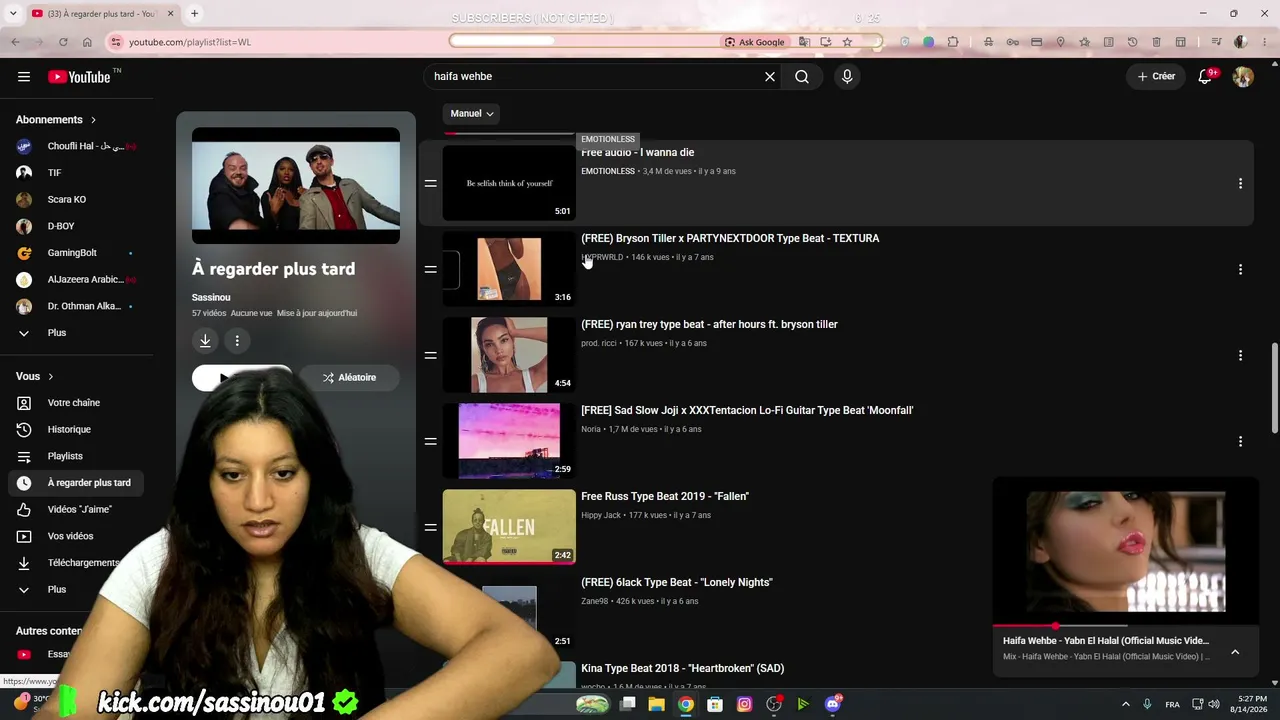Open the YouTube account avatar menu

(1243, 77)
